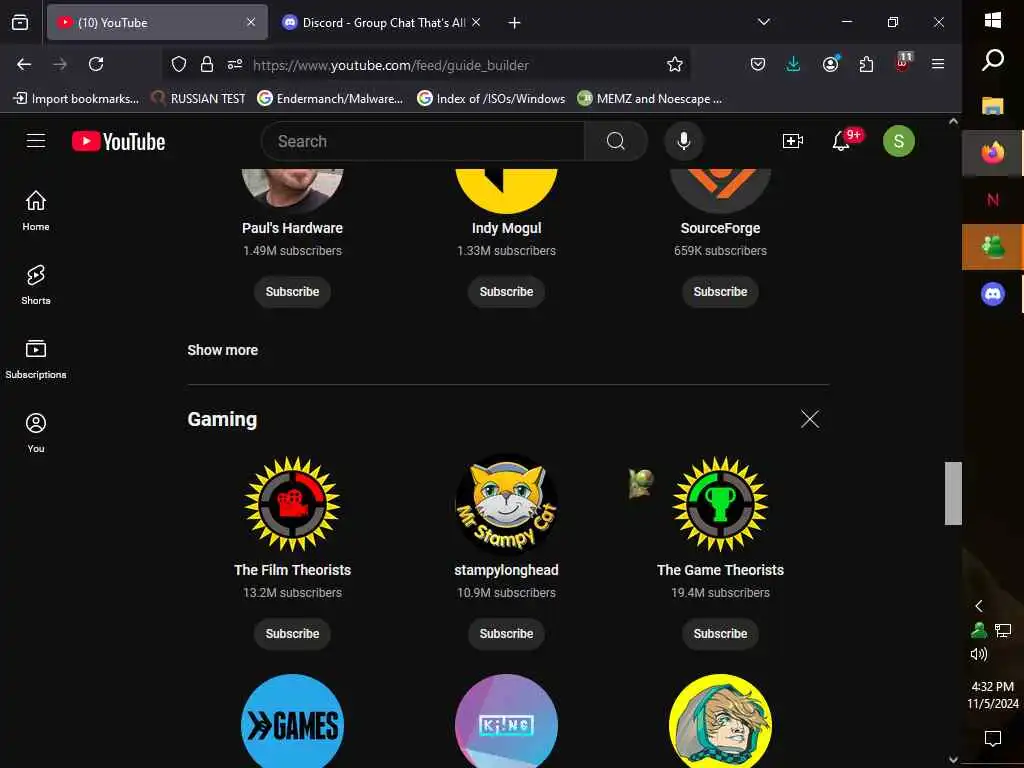Dismiss the Gaming section with X

coord(810,419)
